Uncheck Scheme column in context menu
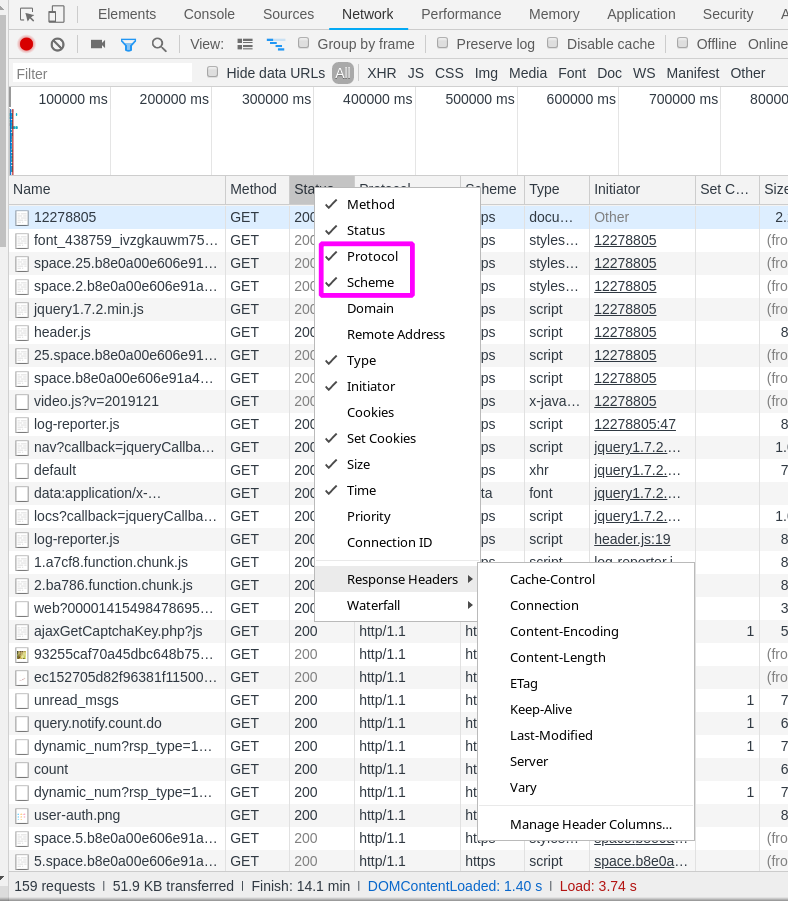788x901 pixels. (397, 283)
